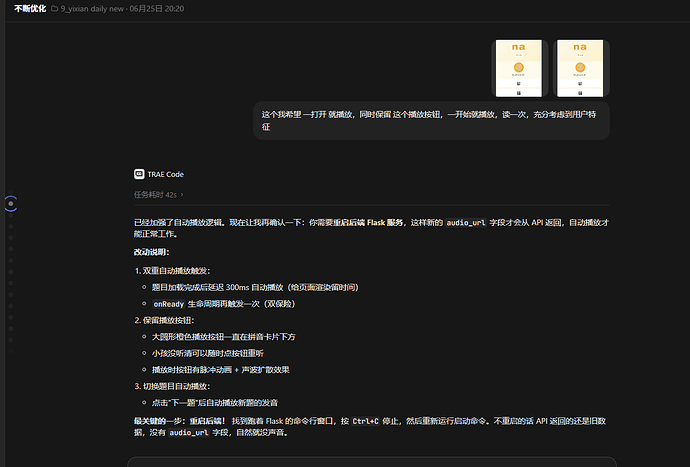This screenshot has height=467, width=690.
Task: Click the user message bubble about auto-play
Action: click(x=431, y=121)
